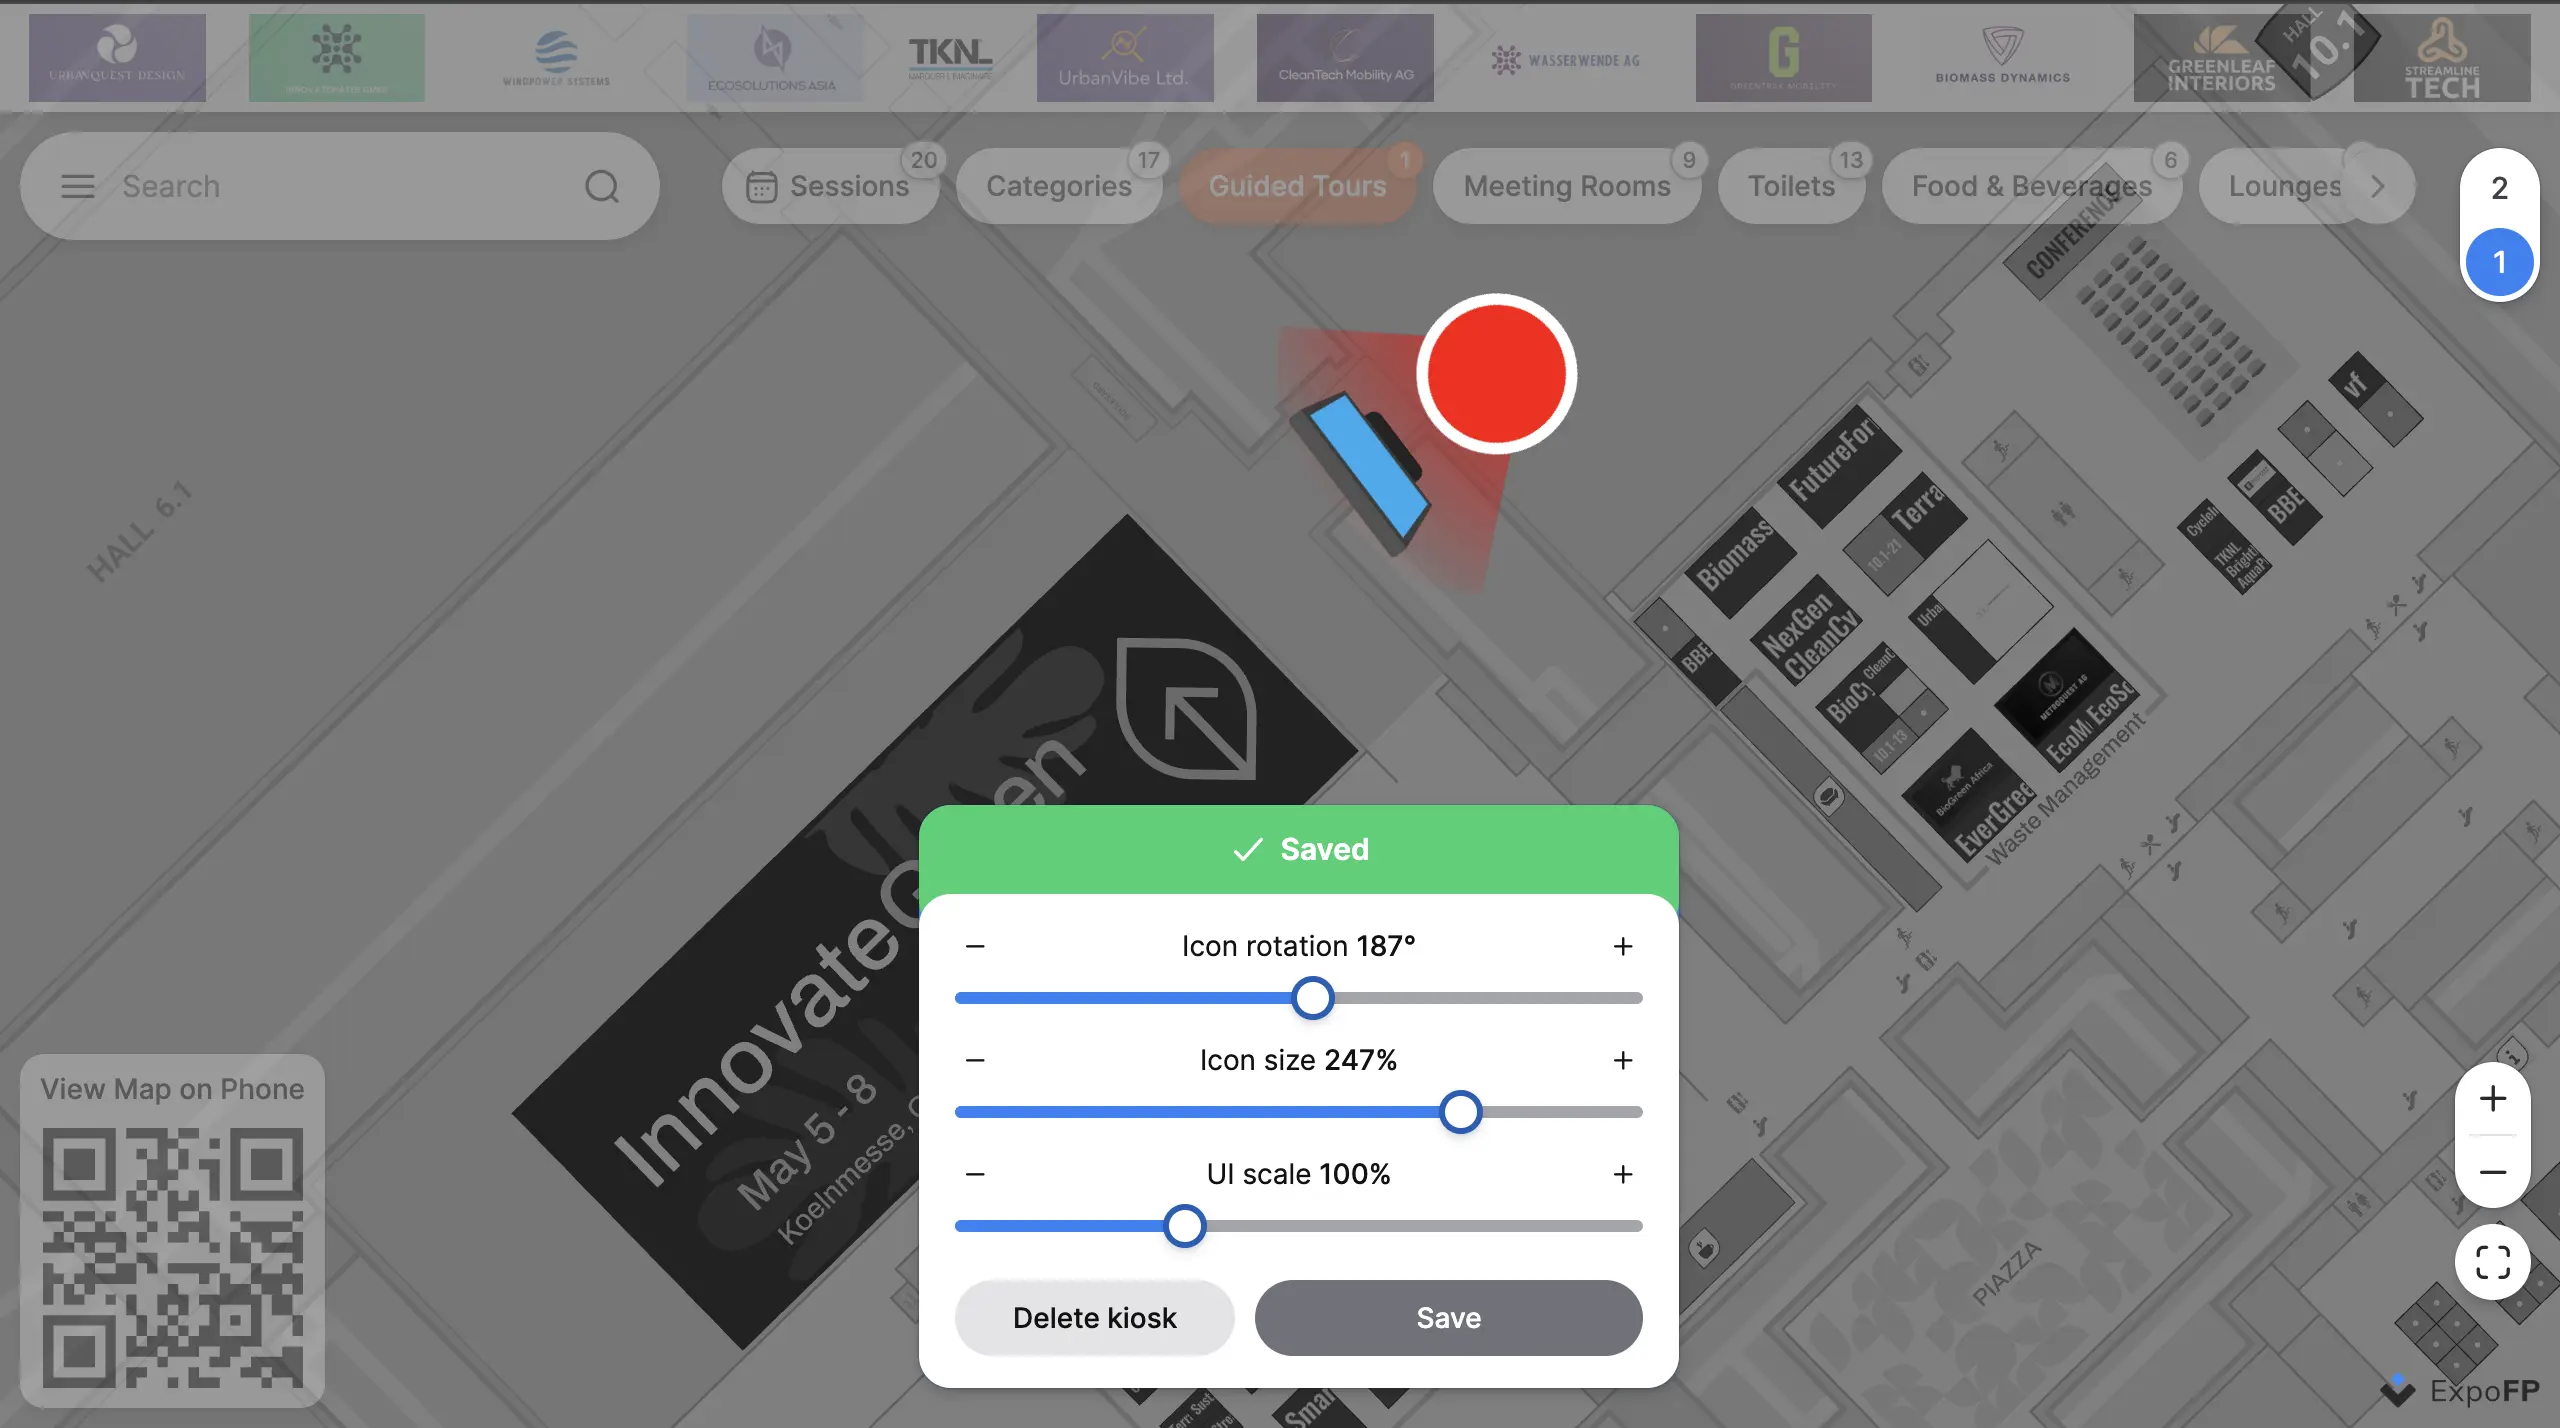Increase Icon rotation with plus
Viewport: 2560px width, 1428px height.
pyautogui.click(x=1622, y=946)
